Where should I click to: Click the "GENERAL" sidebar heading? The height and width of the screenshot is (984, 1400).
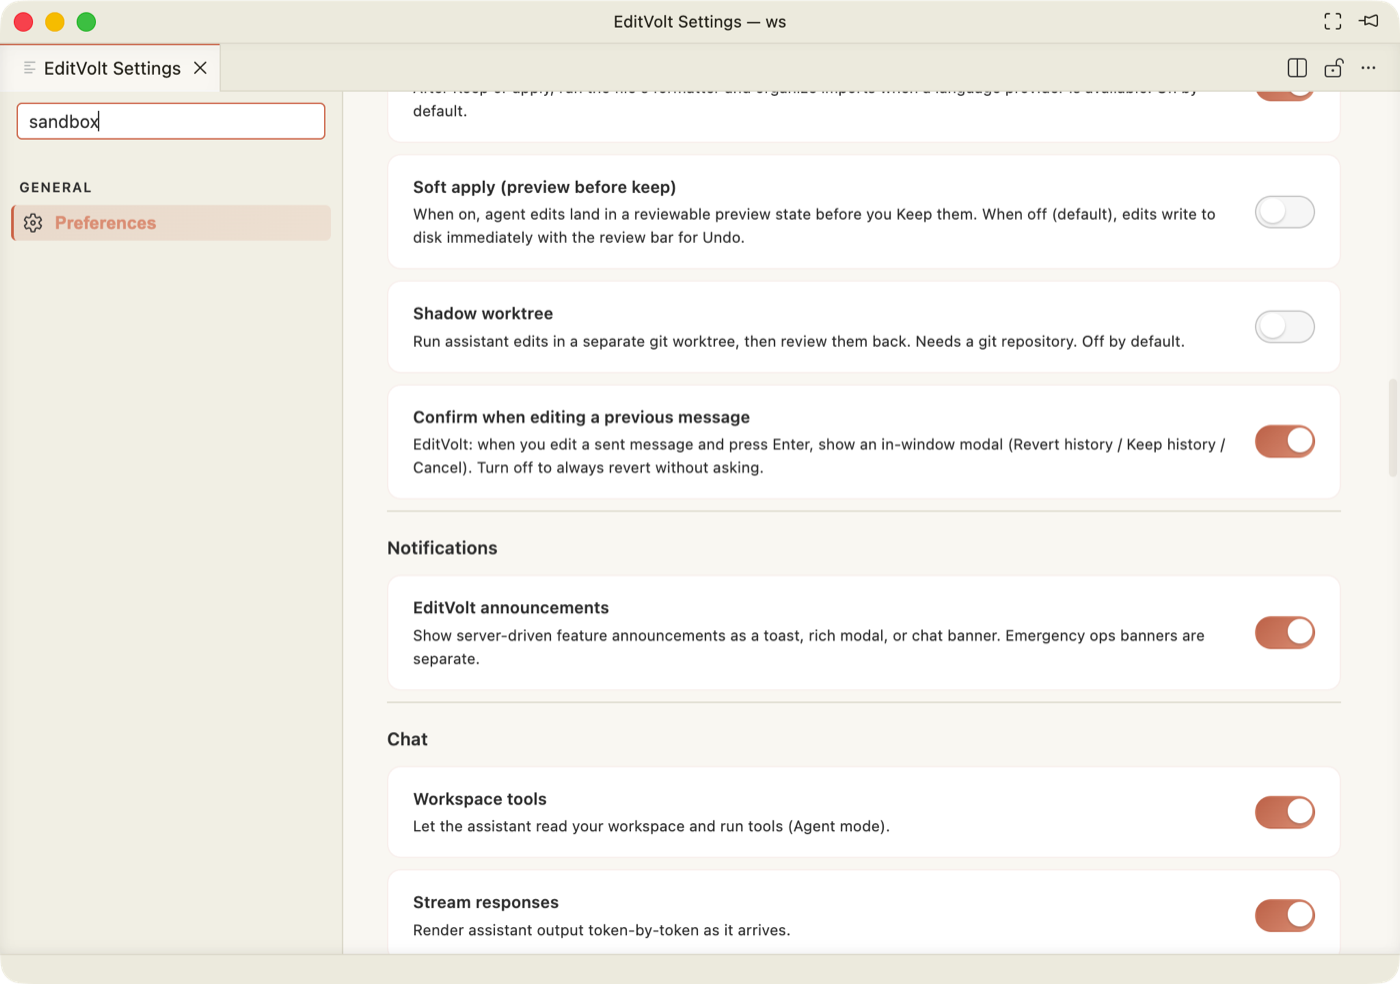(56, 187)
